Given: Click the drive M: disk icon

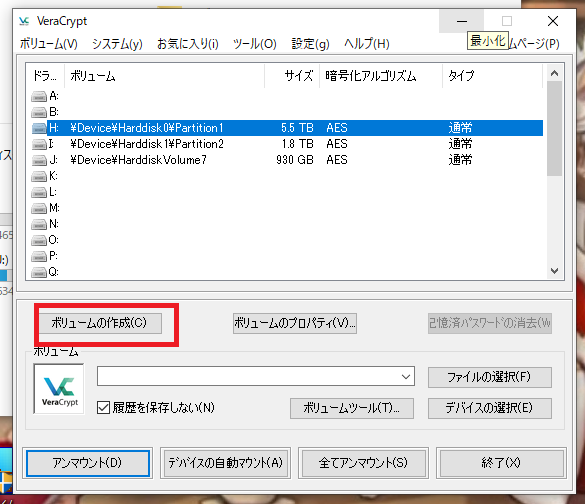Looking at the screenshot, I should [x=39, y=208].
